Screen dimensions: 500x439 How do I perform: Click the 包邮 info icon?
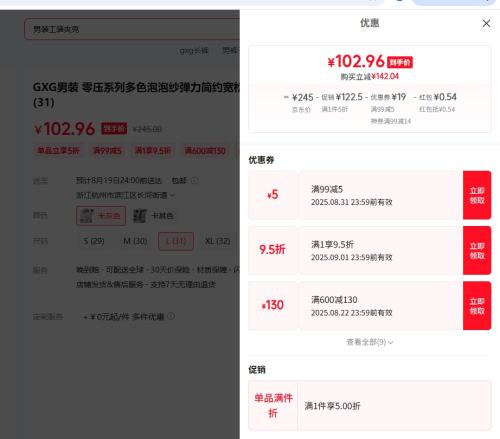coord(195,181)
